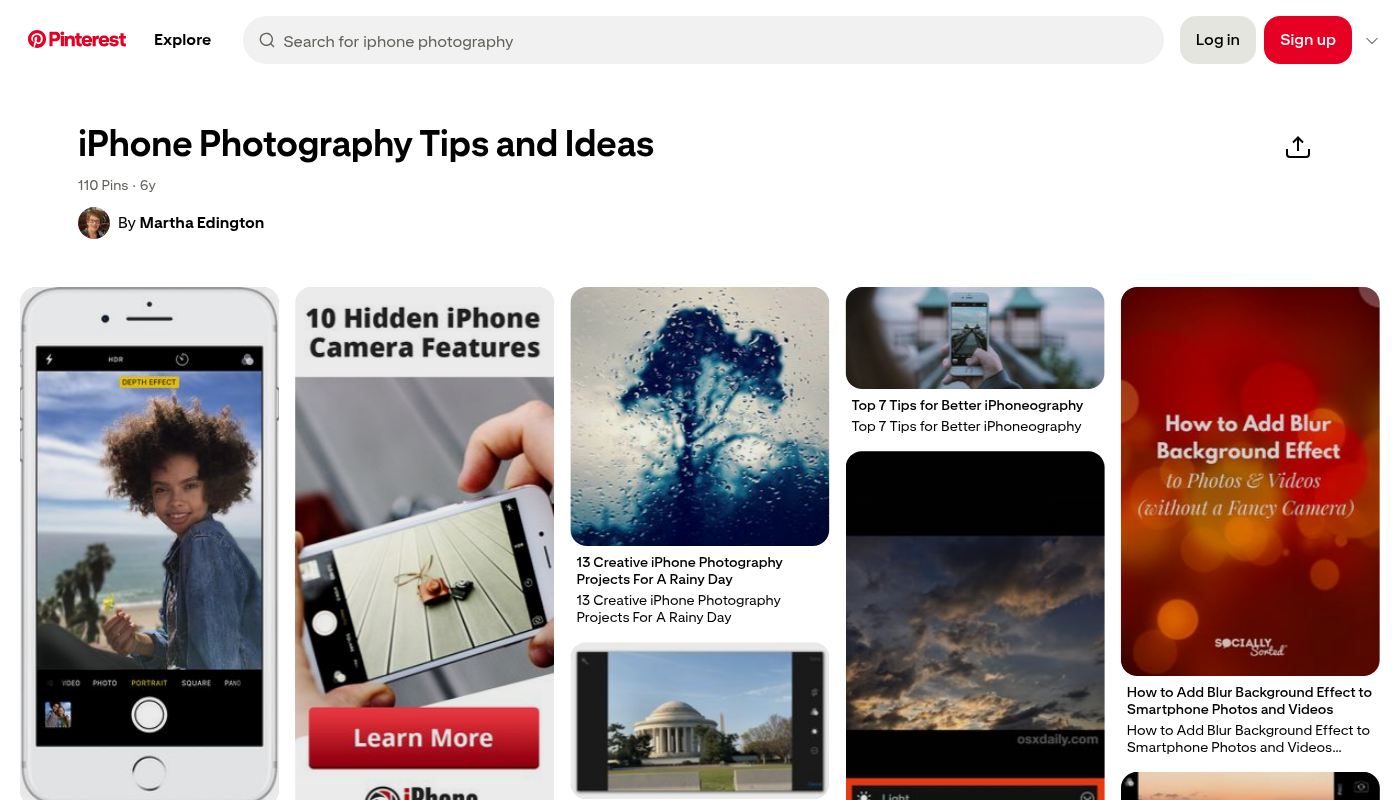Screen dimensions: 1400x800
Task: Click the How to Add Blur Background Effect title
Action: coord(1249,701)
